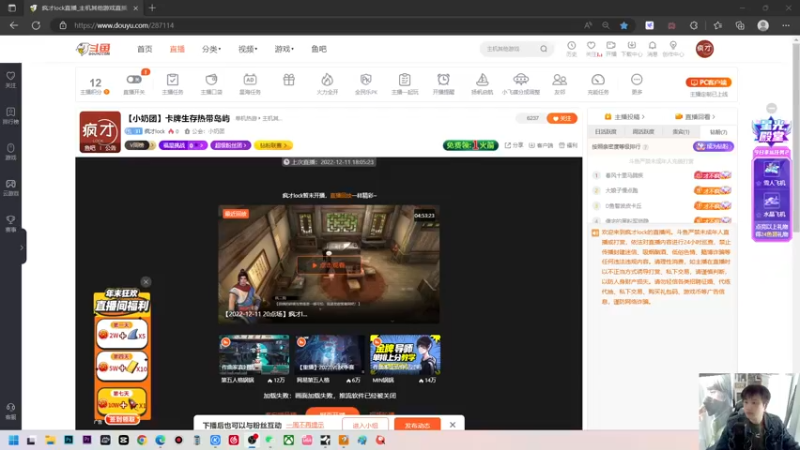Click the purple 超级粉丝团 badge

click(x=231, y=145)
